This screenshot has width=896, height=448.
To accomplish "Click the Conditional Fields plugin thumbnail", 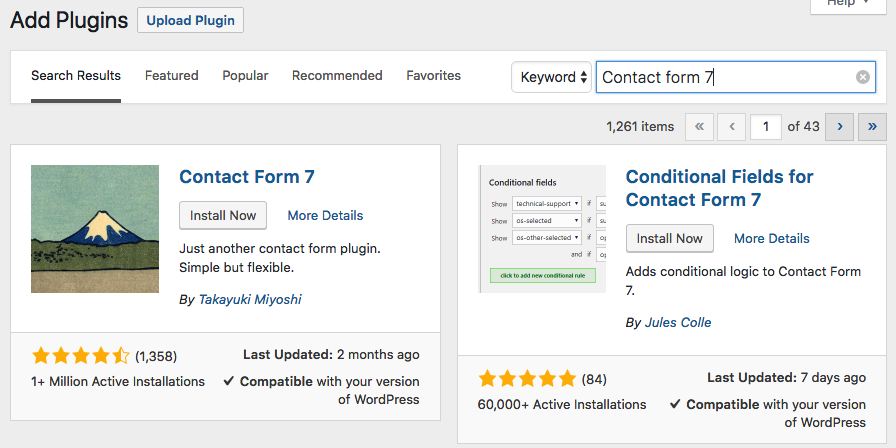I will (542, 229).
